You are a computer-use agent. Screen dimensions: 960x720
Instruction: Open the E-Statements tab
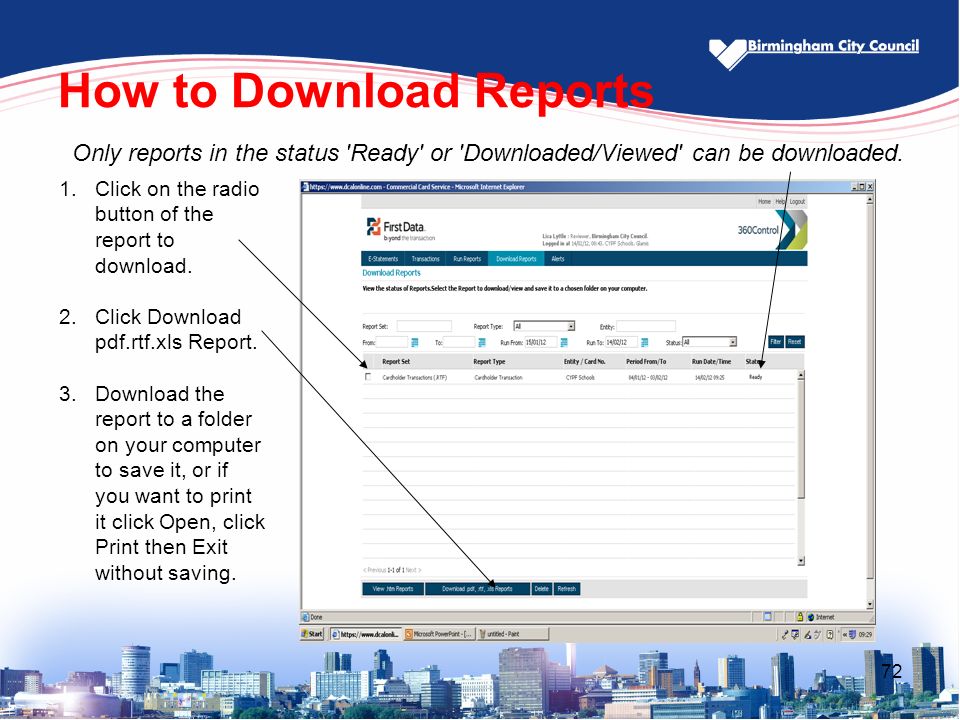click(383, 259)
